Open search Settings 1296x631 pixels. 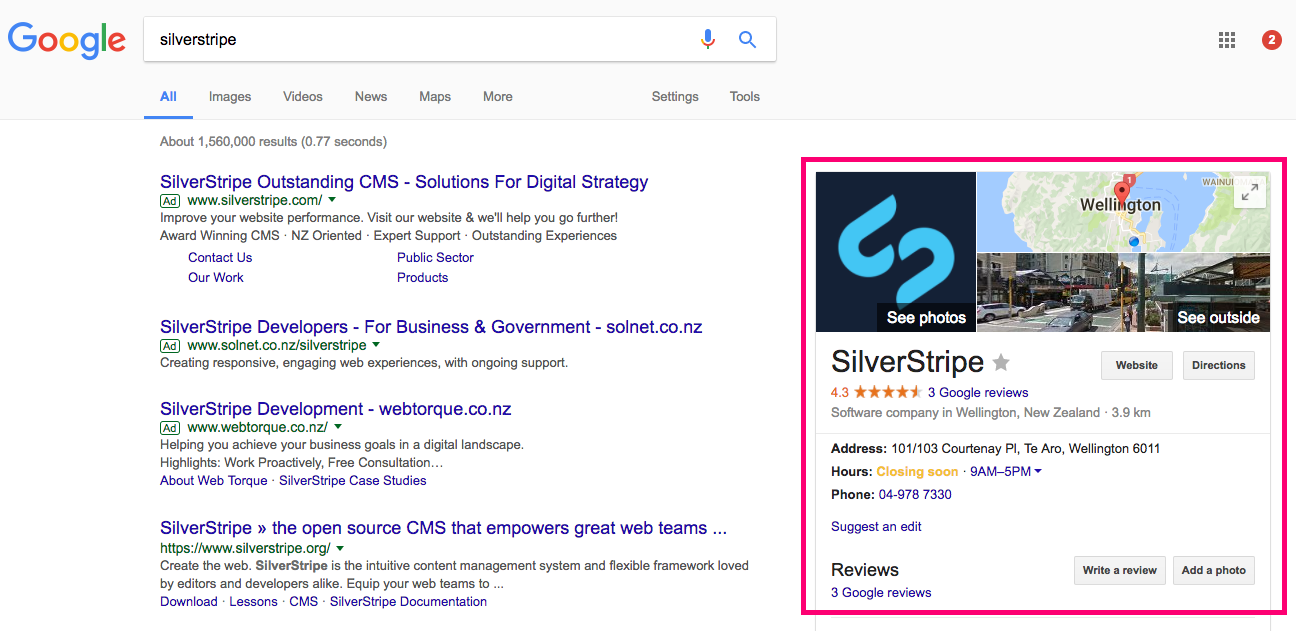(x=675, y=96)
